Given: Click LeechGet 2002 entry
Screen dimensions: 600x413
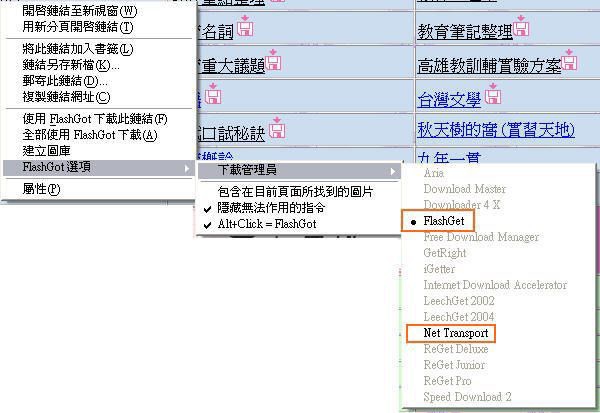Looking at the screenshot, I should click(459, 301).
